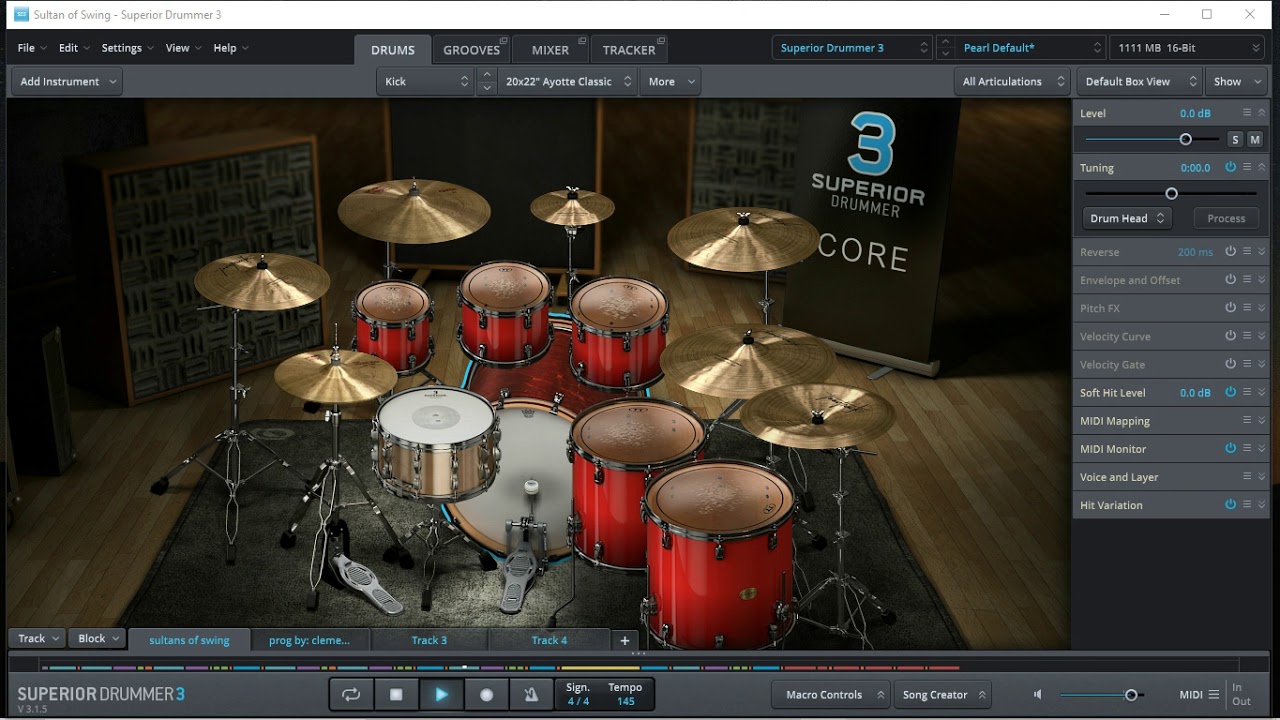Open Soft Hit Level menu icon
The width and height of the screenshot is (1280, 720).
1247,392
